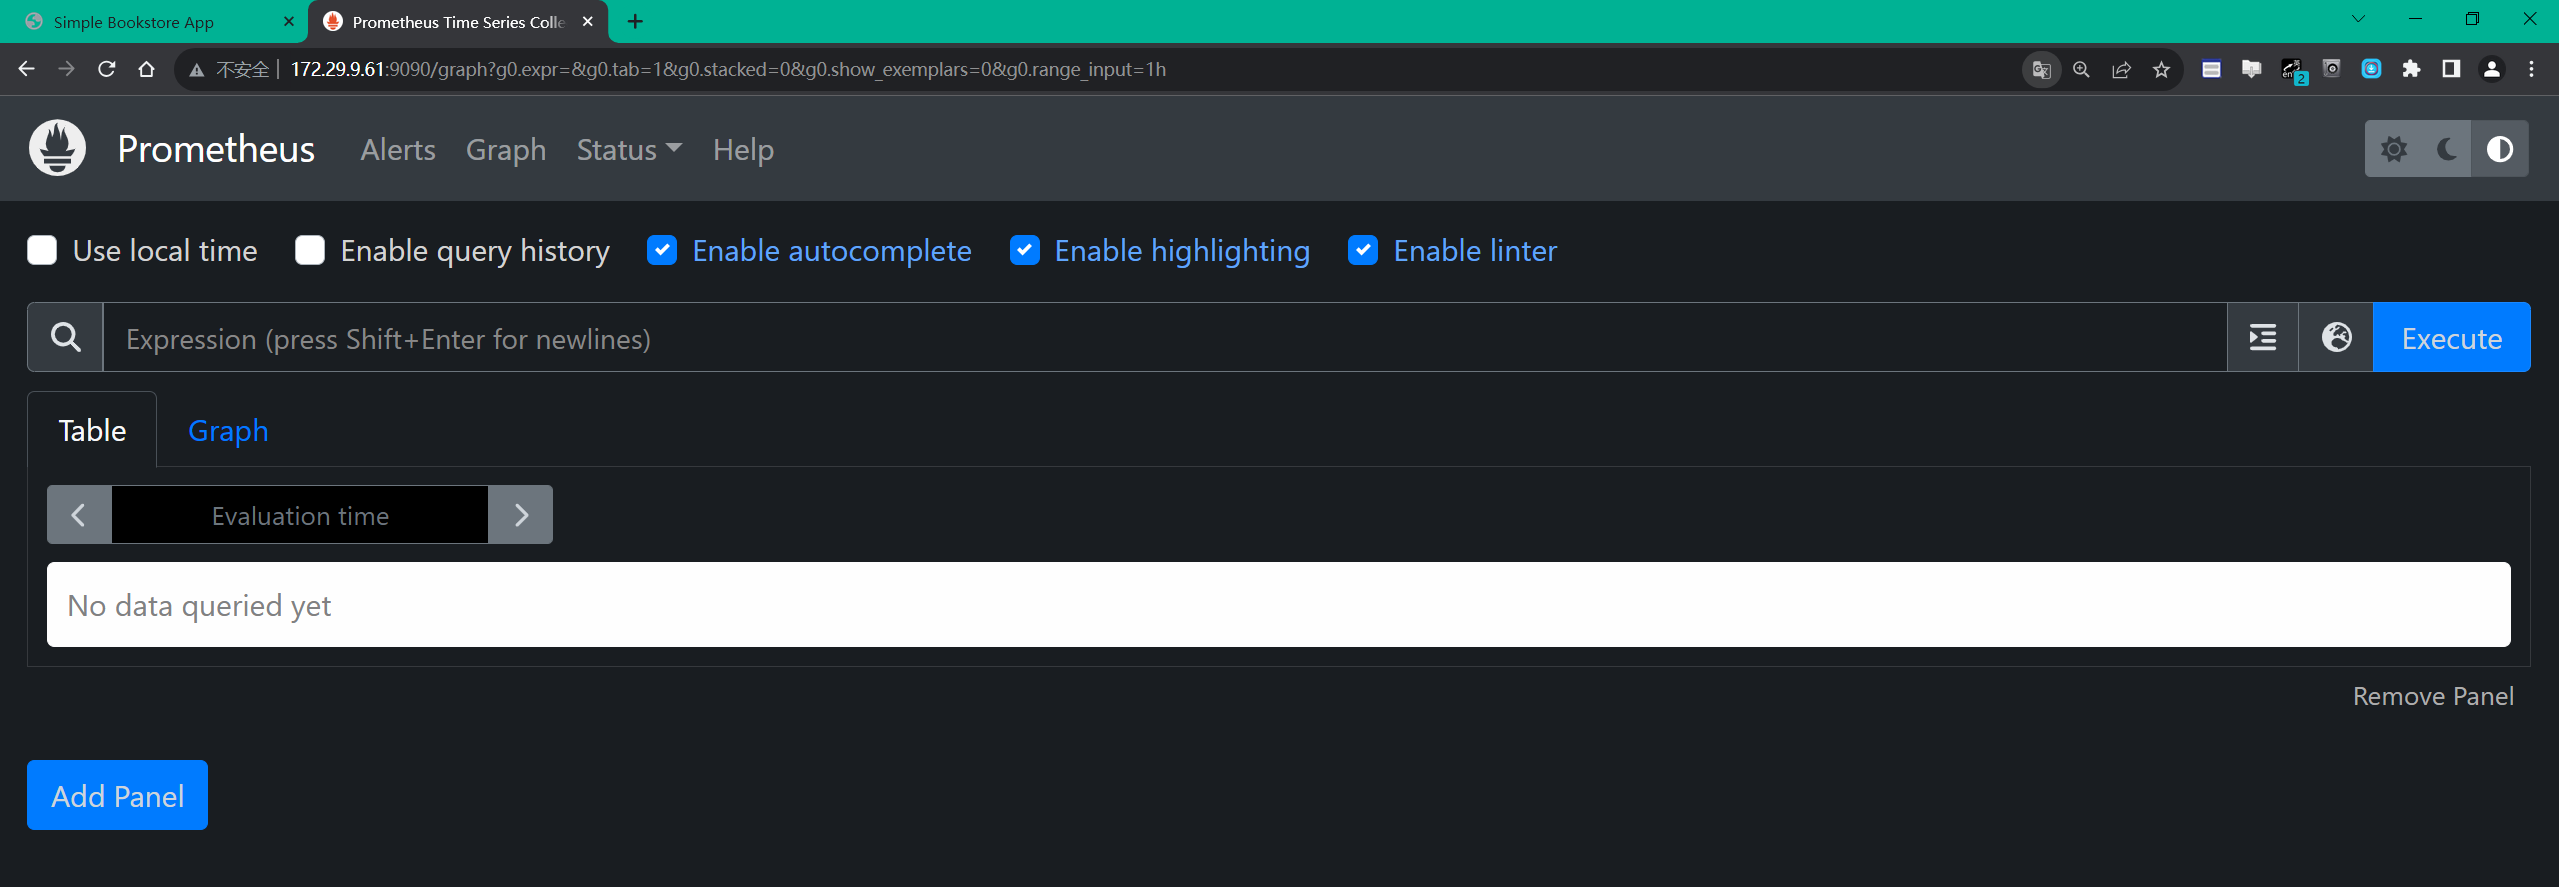
Task: Click the search magnifier icon beside expression
Action: coord(66,337)
